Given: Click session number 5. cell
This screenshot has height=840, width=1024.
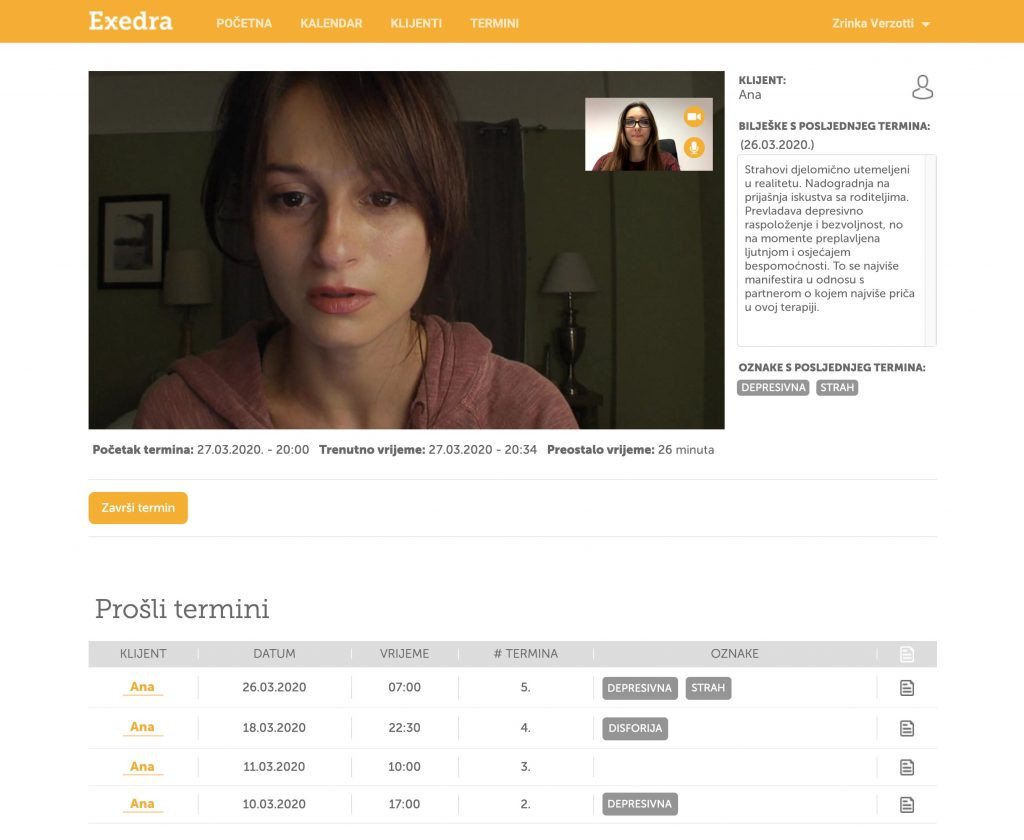Looking at the screenshot, I should click(526, 688).
